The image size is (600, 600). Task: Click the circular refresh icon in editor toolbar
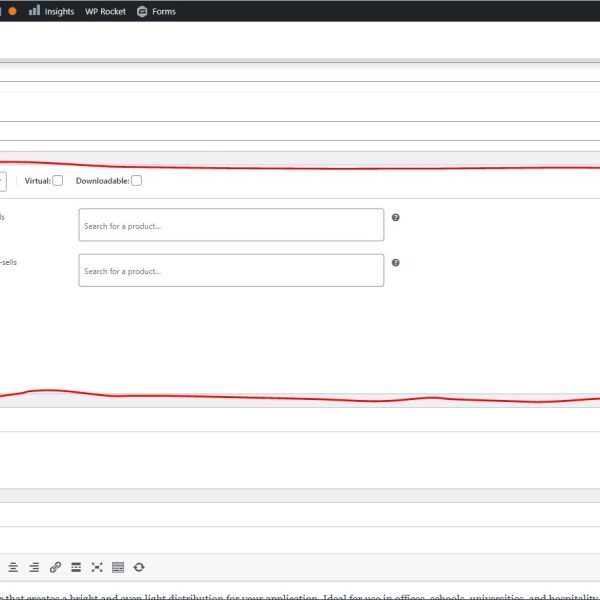(139, 567)
